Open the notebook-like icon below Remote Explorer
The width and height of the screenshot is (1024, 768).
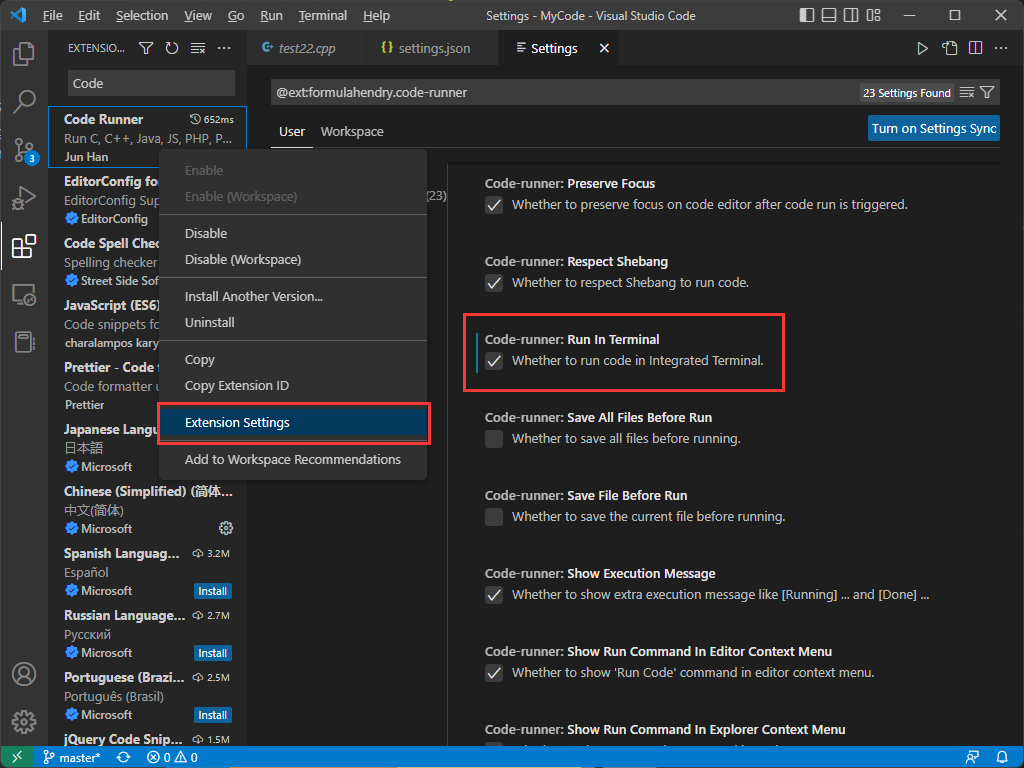(24, 342)
